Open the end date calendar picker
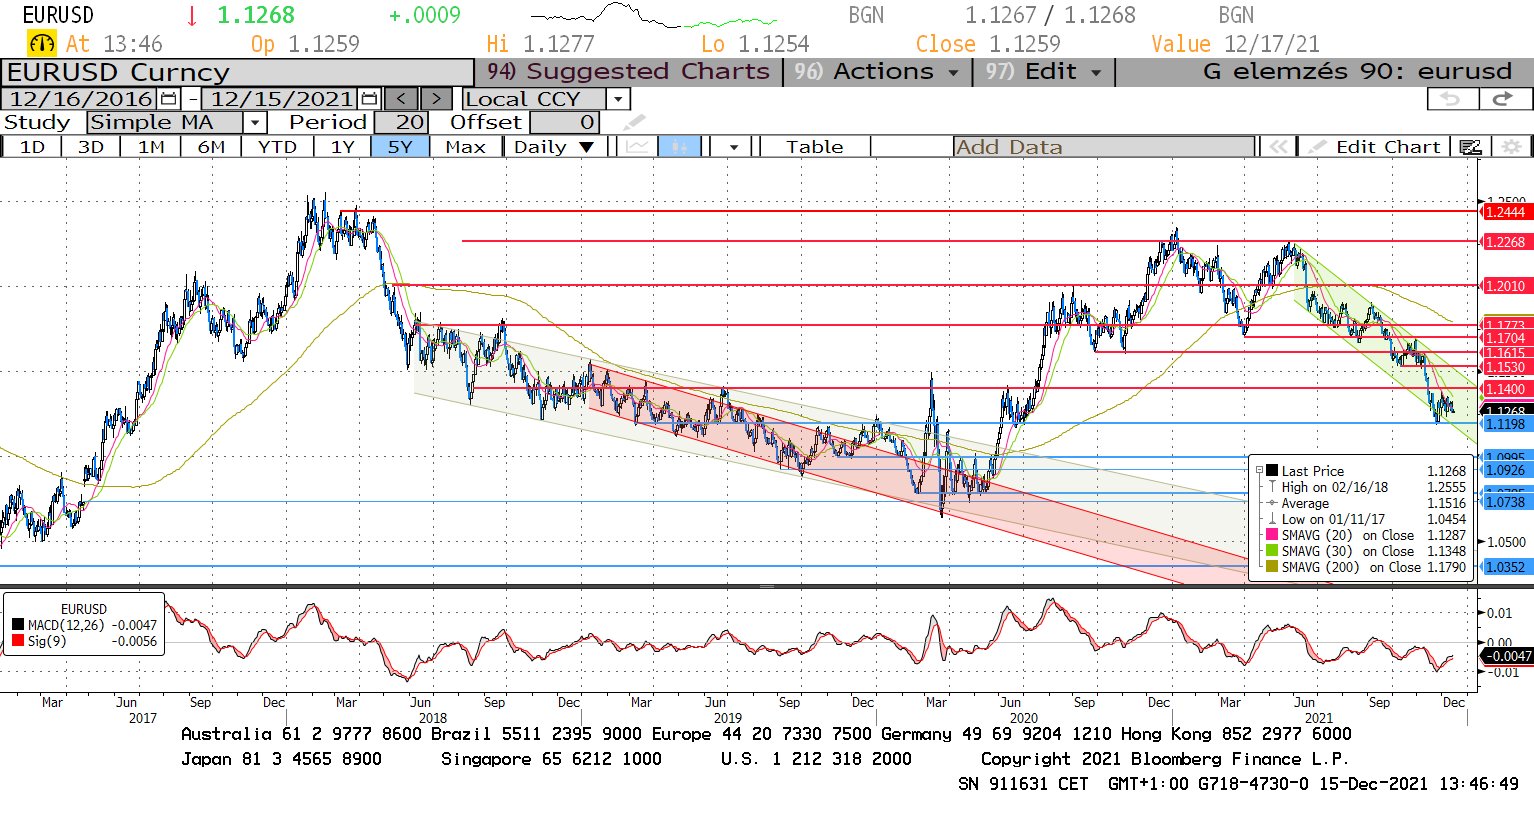Image resolution: width=1534 pixels, height=813 pixels. (x=369, y=99)
